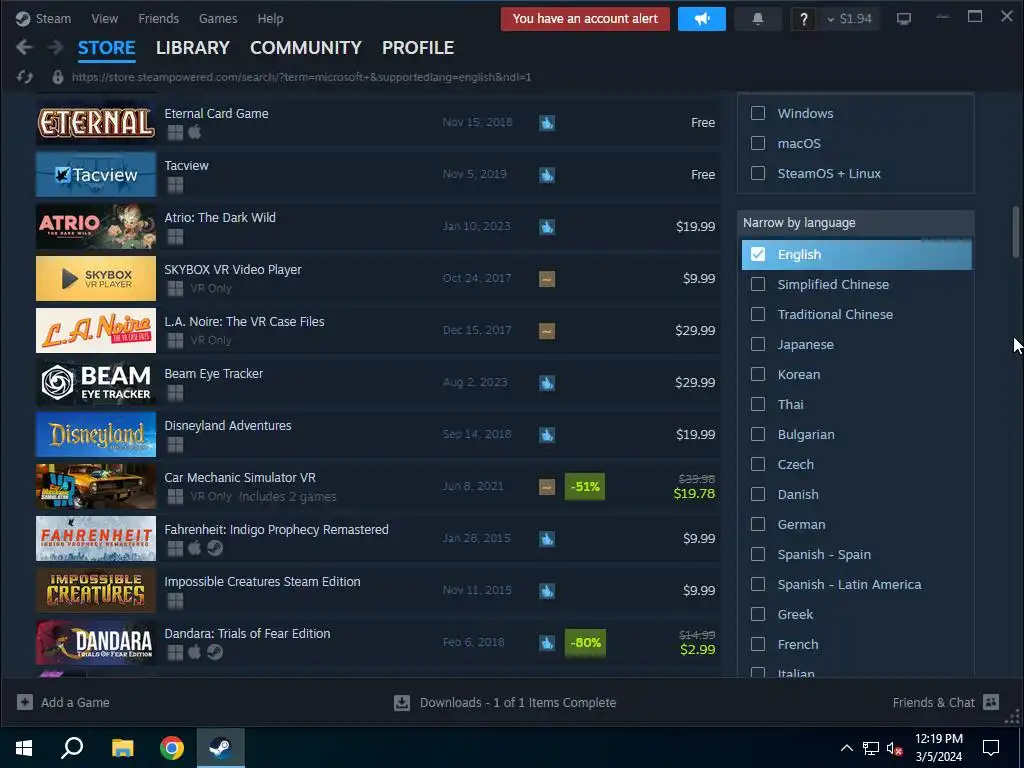The height and width of the screenshot is (768, 1024).
Task: Click the mixed review icon for SKYBOX VR
Action: pyautogui.click(x=547, y=279)
